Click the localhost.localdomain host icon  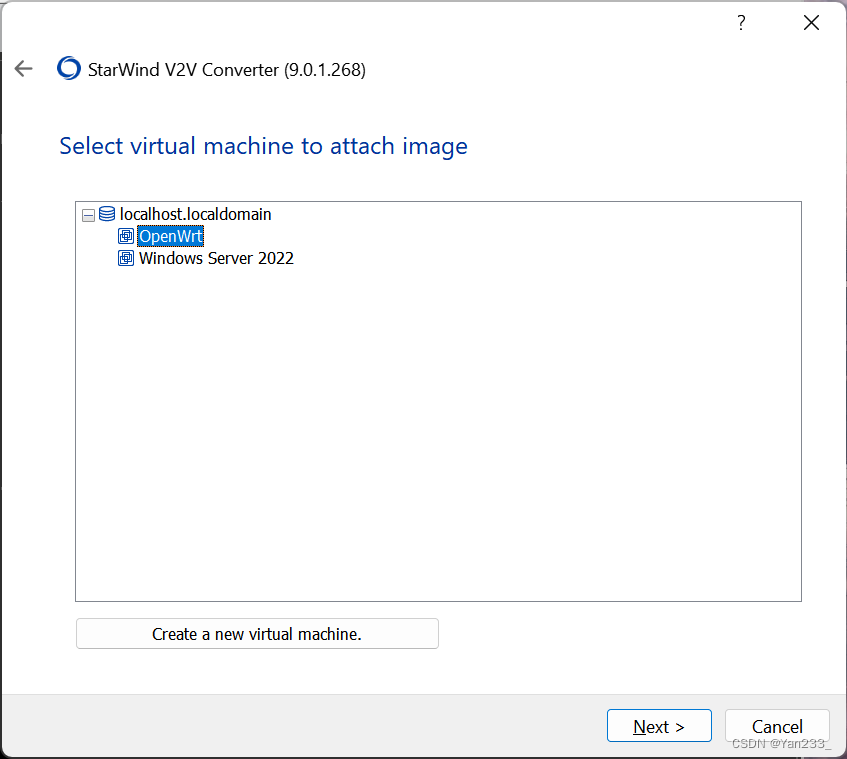[107, 214]
